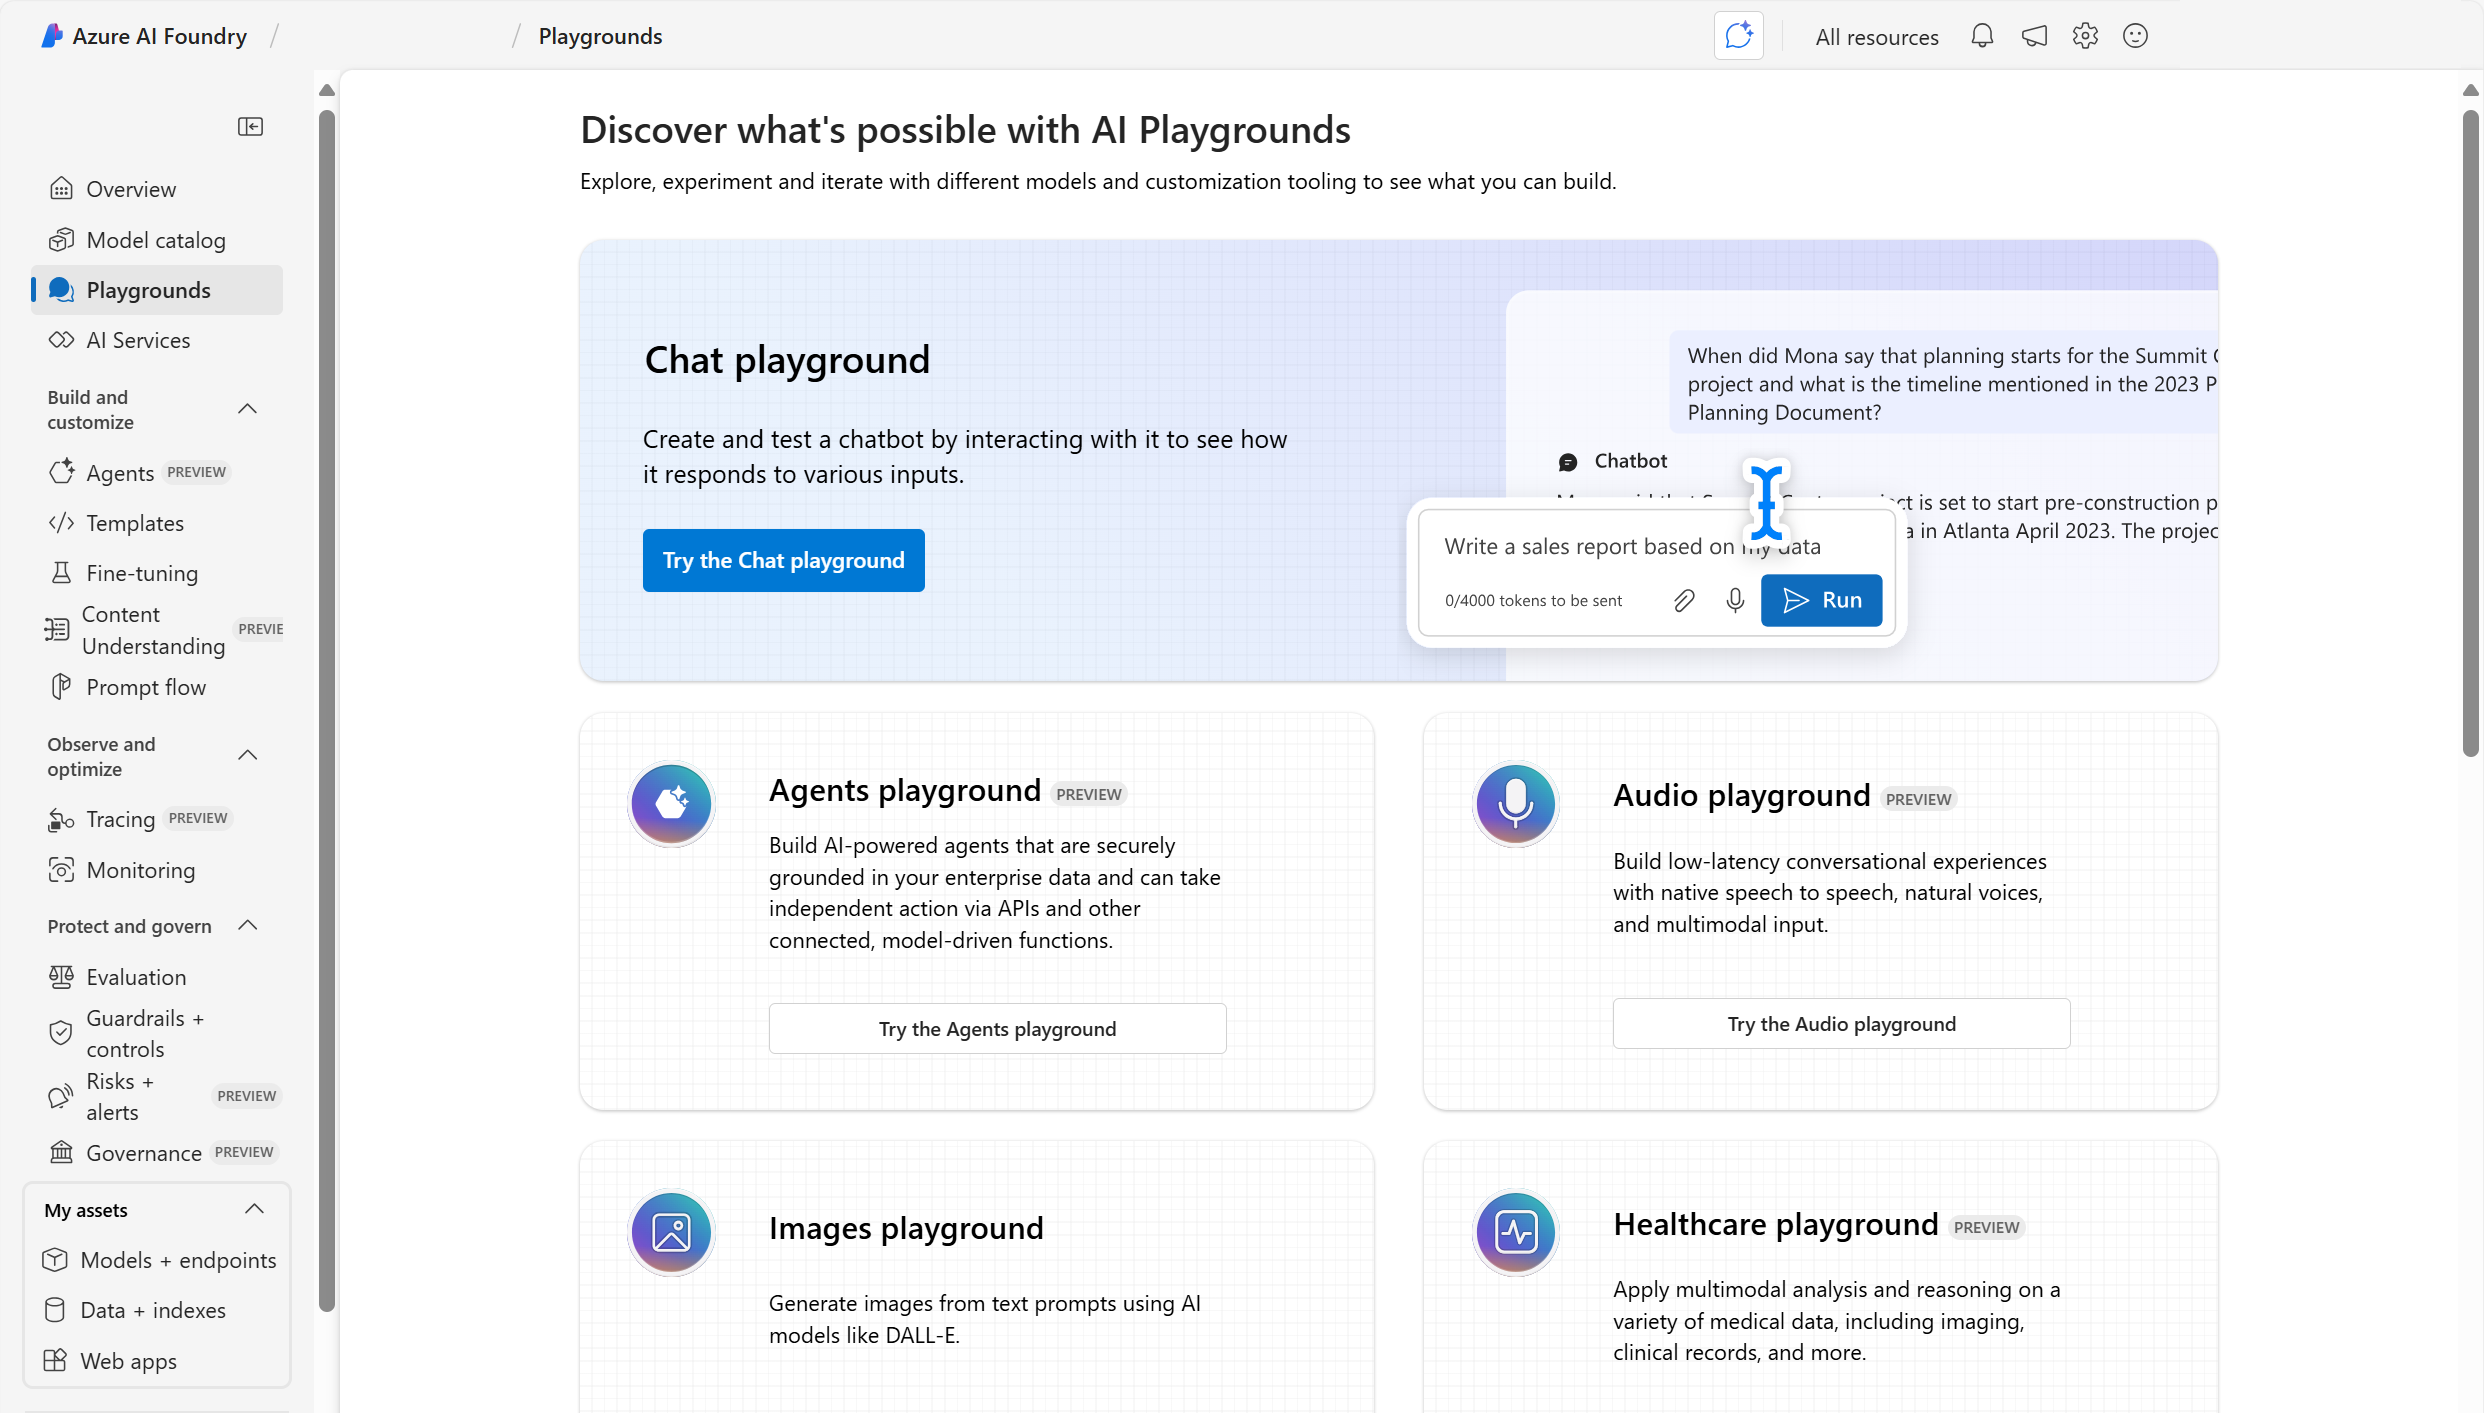Open Data + indexes under My assets

(157, 1310)
